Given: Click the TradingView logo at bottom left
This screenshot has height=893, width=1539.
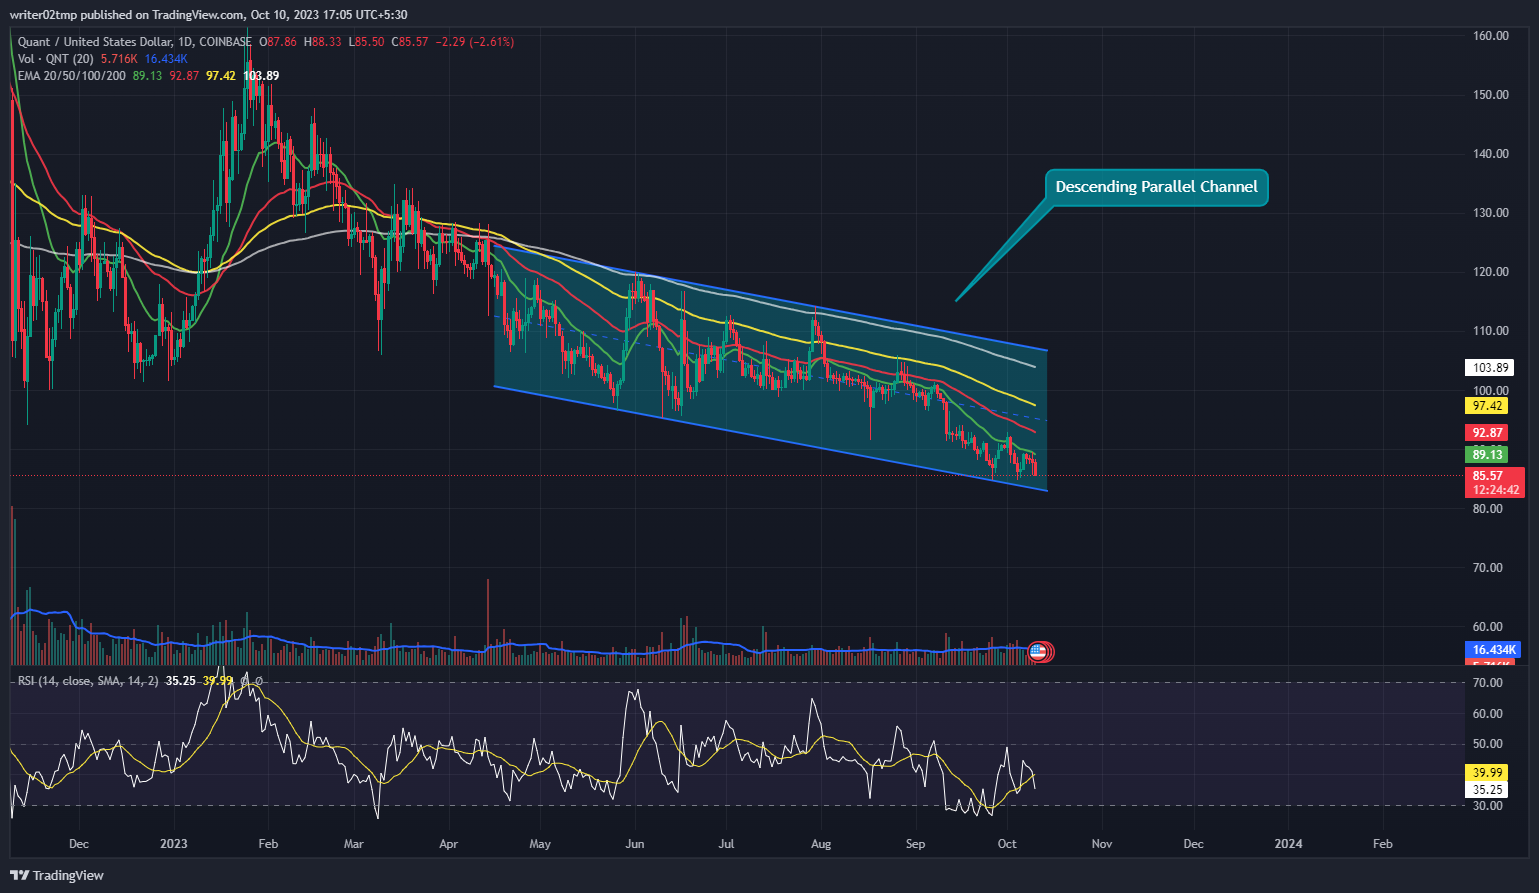Looking at the screenshot, I should pos(57,875).
